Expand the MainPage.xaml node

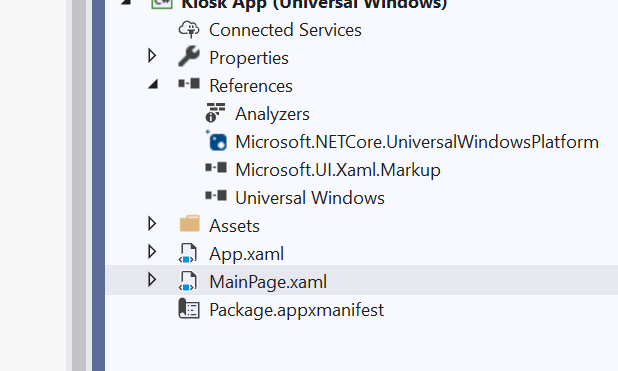[152, 280]
